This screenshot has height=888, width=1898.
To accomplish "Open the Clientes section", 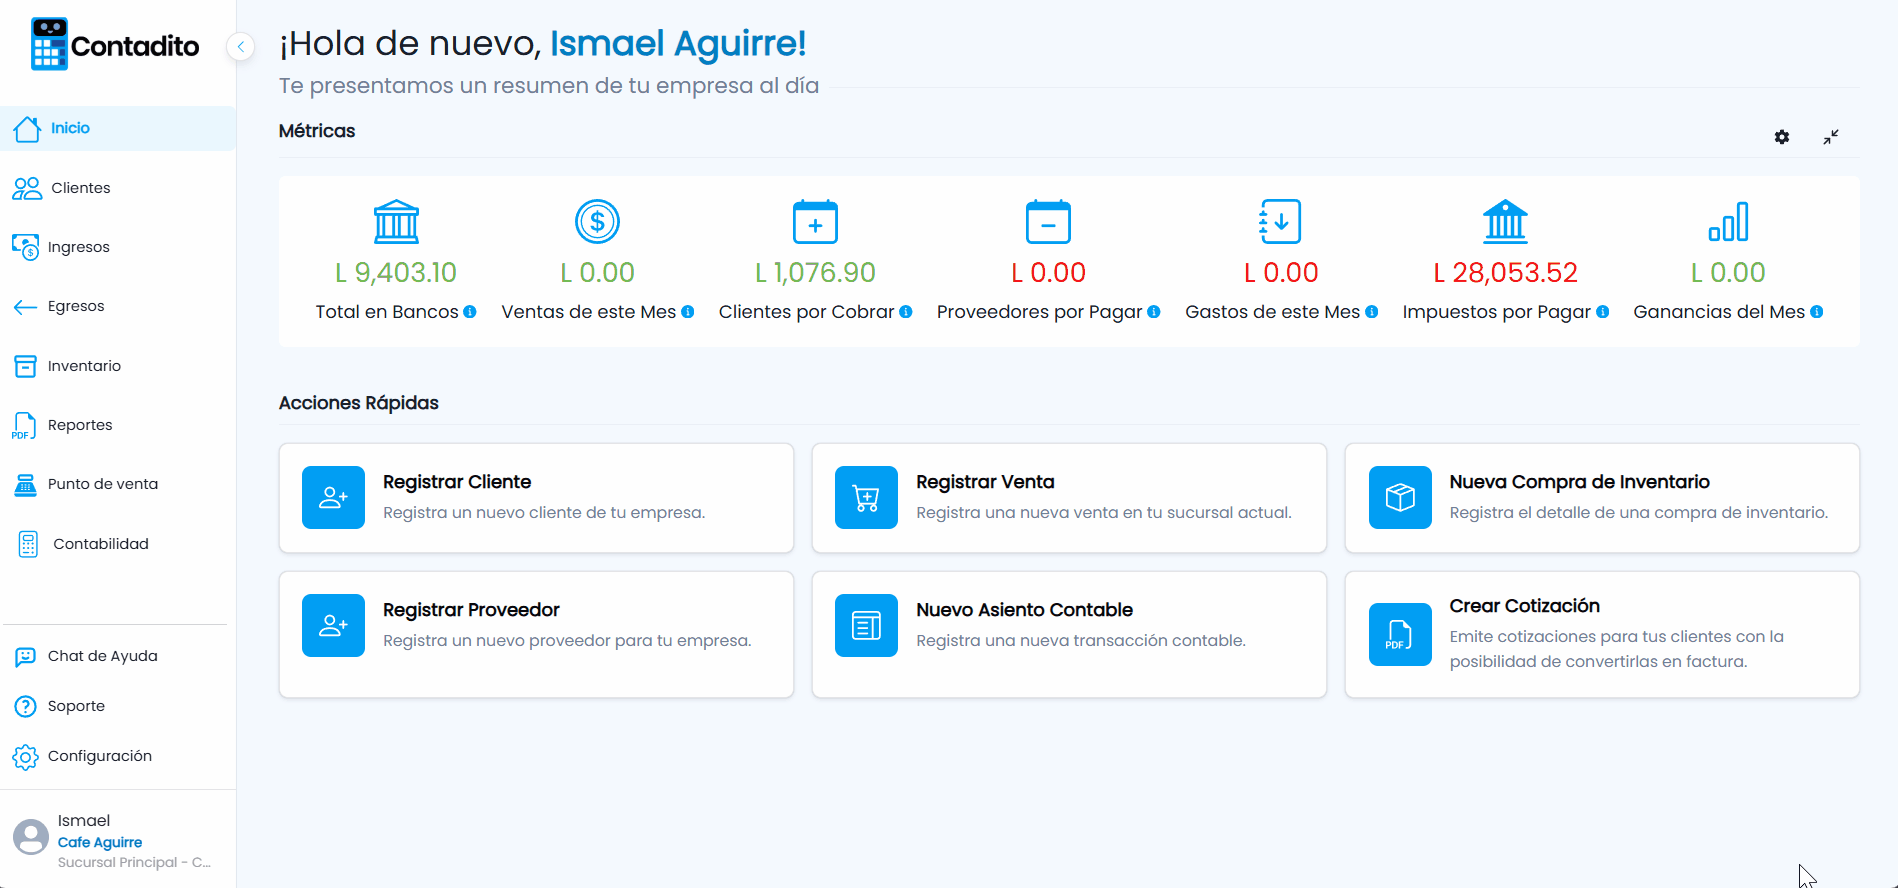I will (x=118, y=188).
